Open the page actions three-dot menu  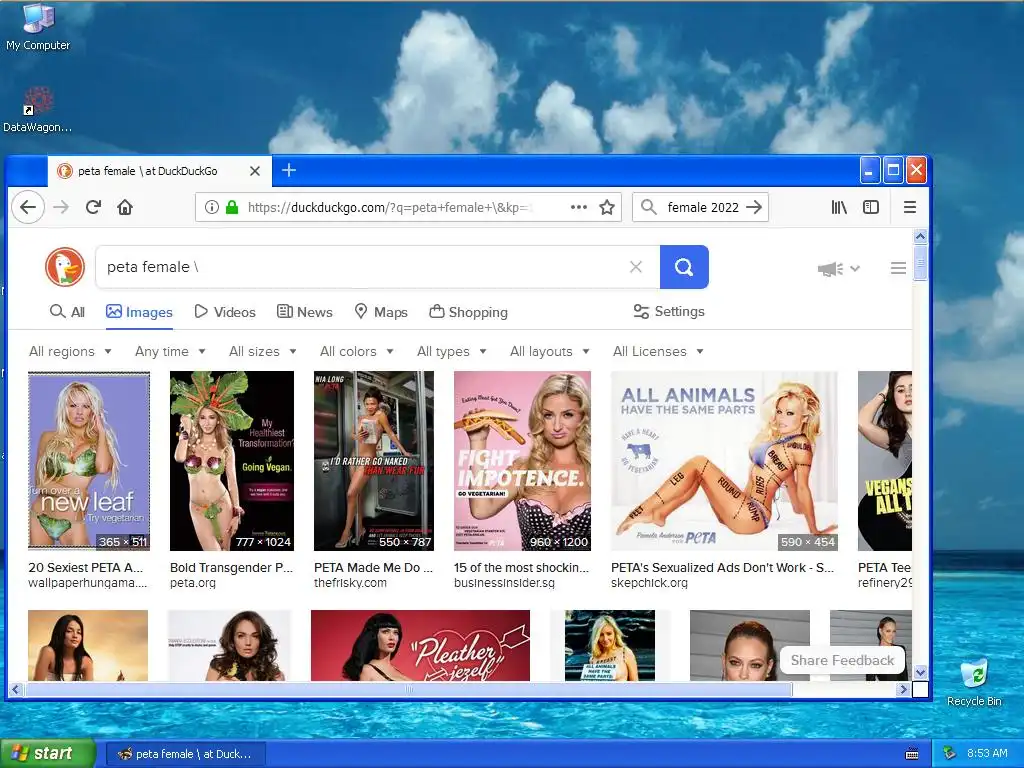pos(579,207)
